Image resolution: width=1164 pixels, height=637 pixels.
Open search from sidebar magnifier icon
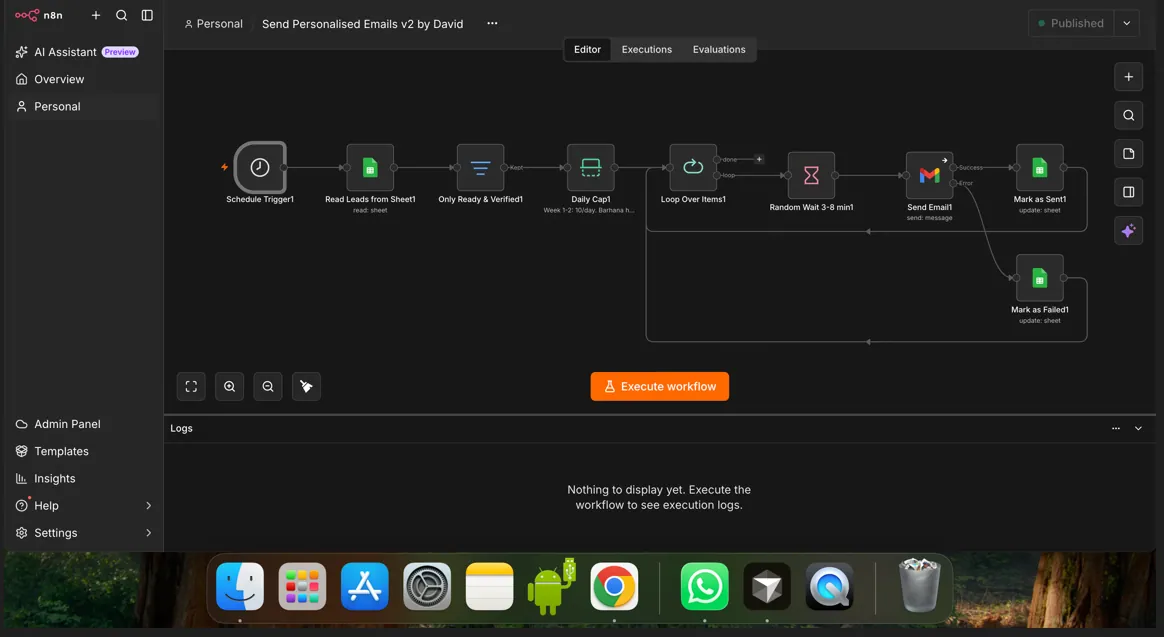122,15
